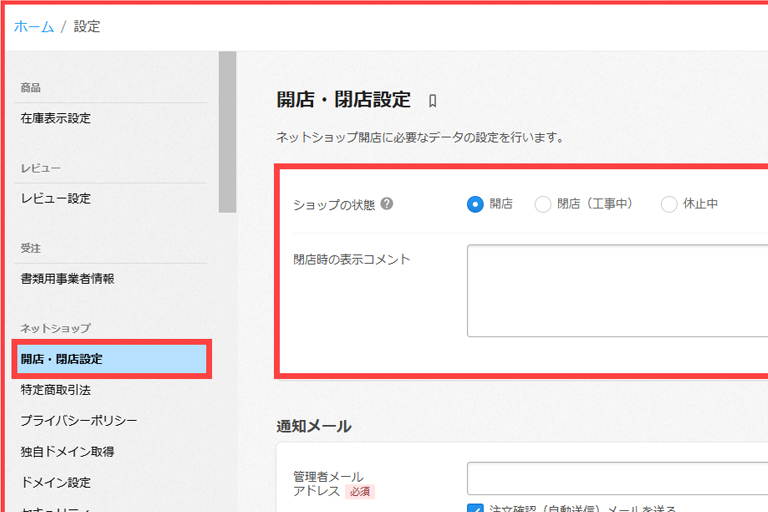Click the help icon next to ショップの状態
Image resolution: width=768 pixels, height=512 pixels.
point(386,203)
